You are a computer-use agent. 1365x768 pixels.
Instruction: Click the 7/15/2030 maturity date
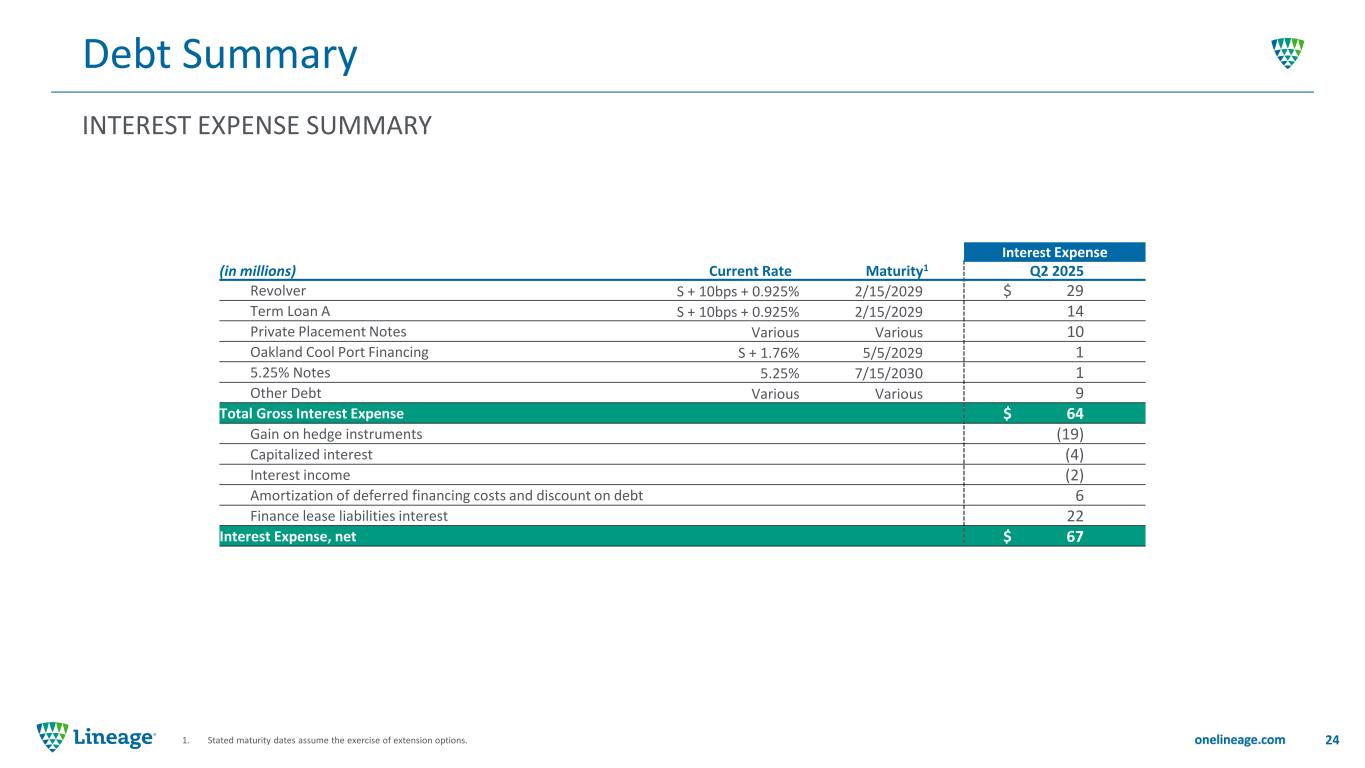pyautogui.click(x=888, y=373)
